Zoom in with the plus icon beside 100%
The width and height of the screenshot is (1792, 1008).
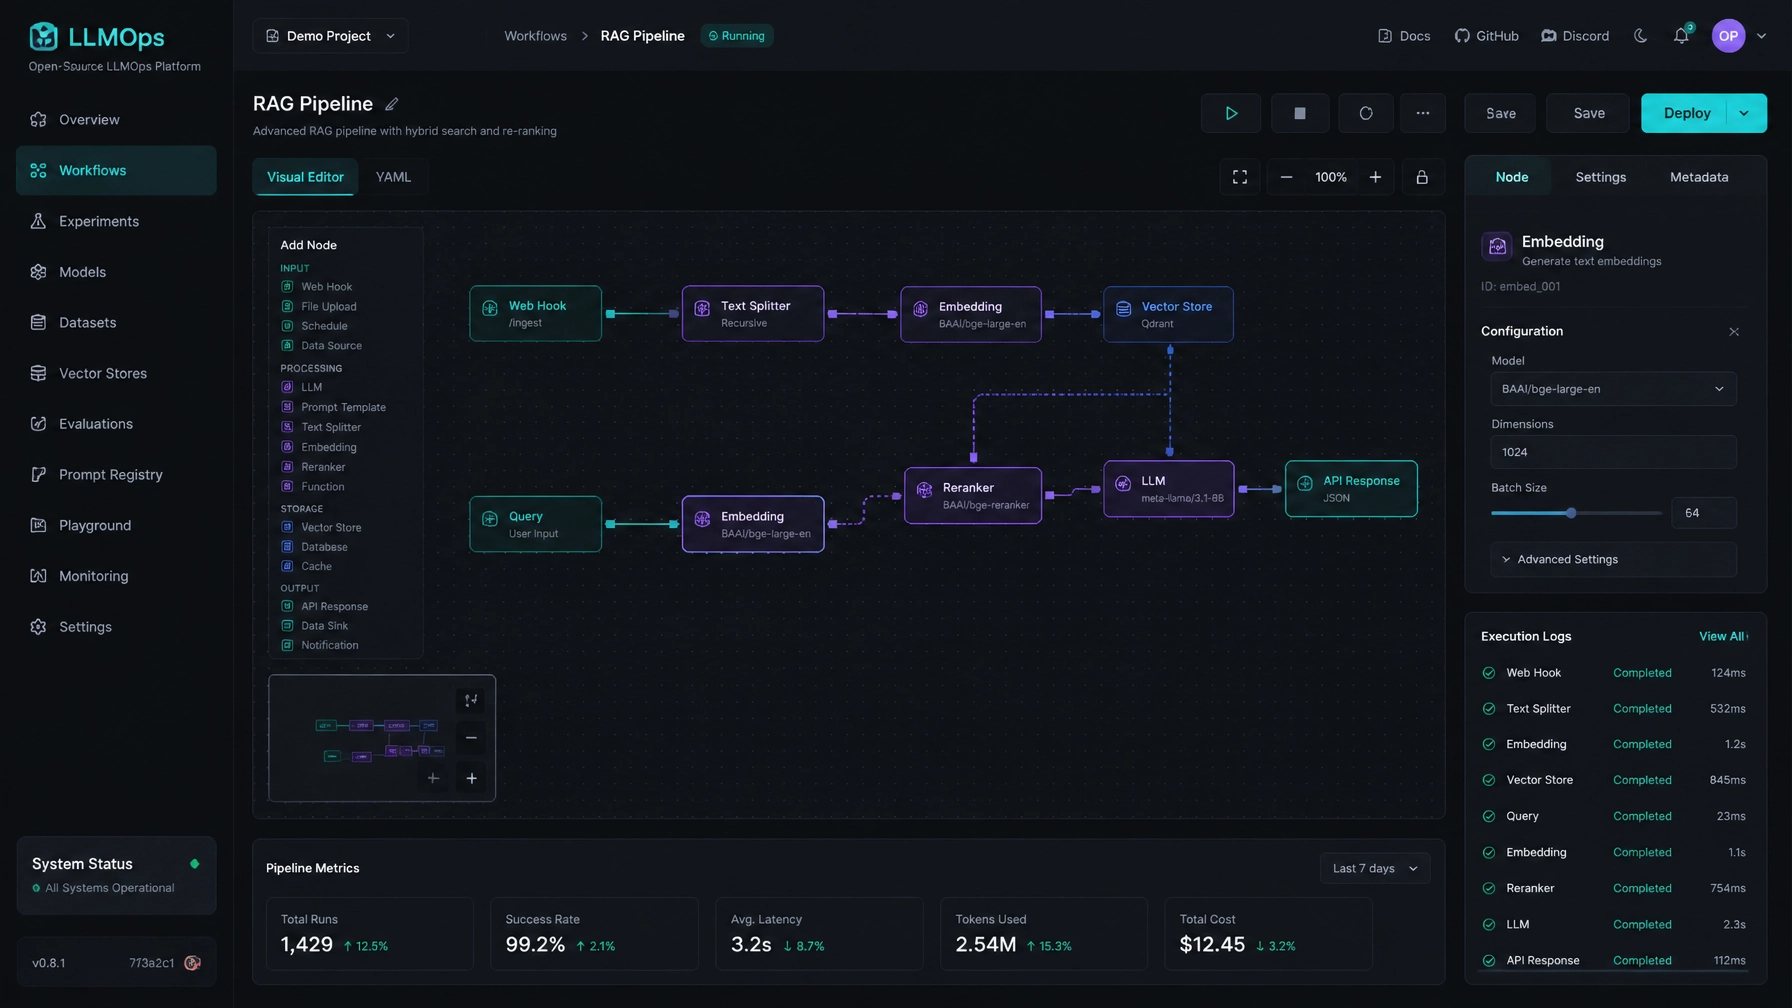[1375, 177]
